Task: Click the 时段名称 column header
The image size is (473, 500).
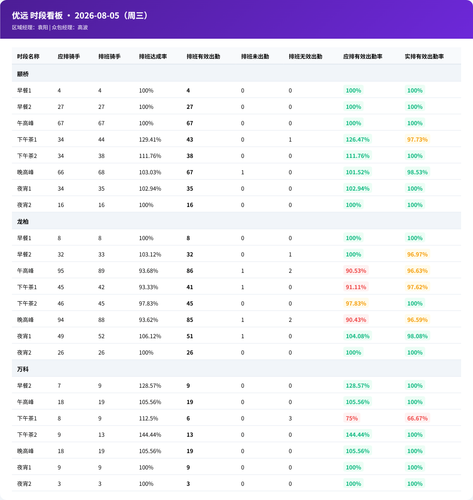Action: point(28,57)
